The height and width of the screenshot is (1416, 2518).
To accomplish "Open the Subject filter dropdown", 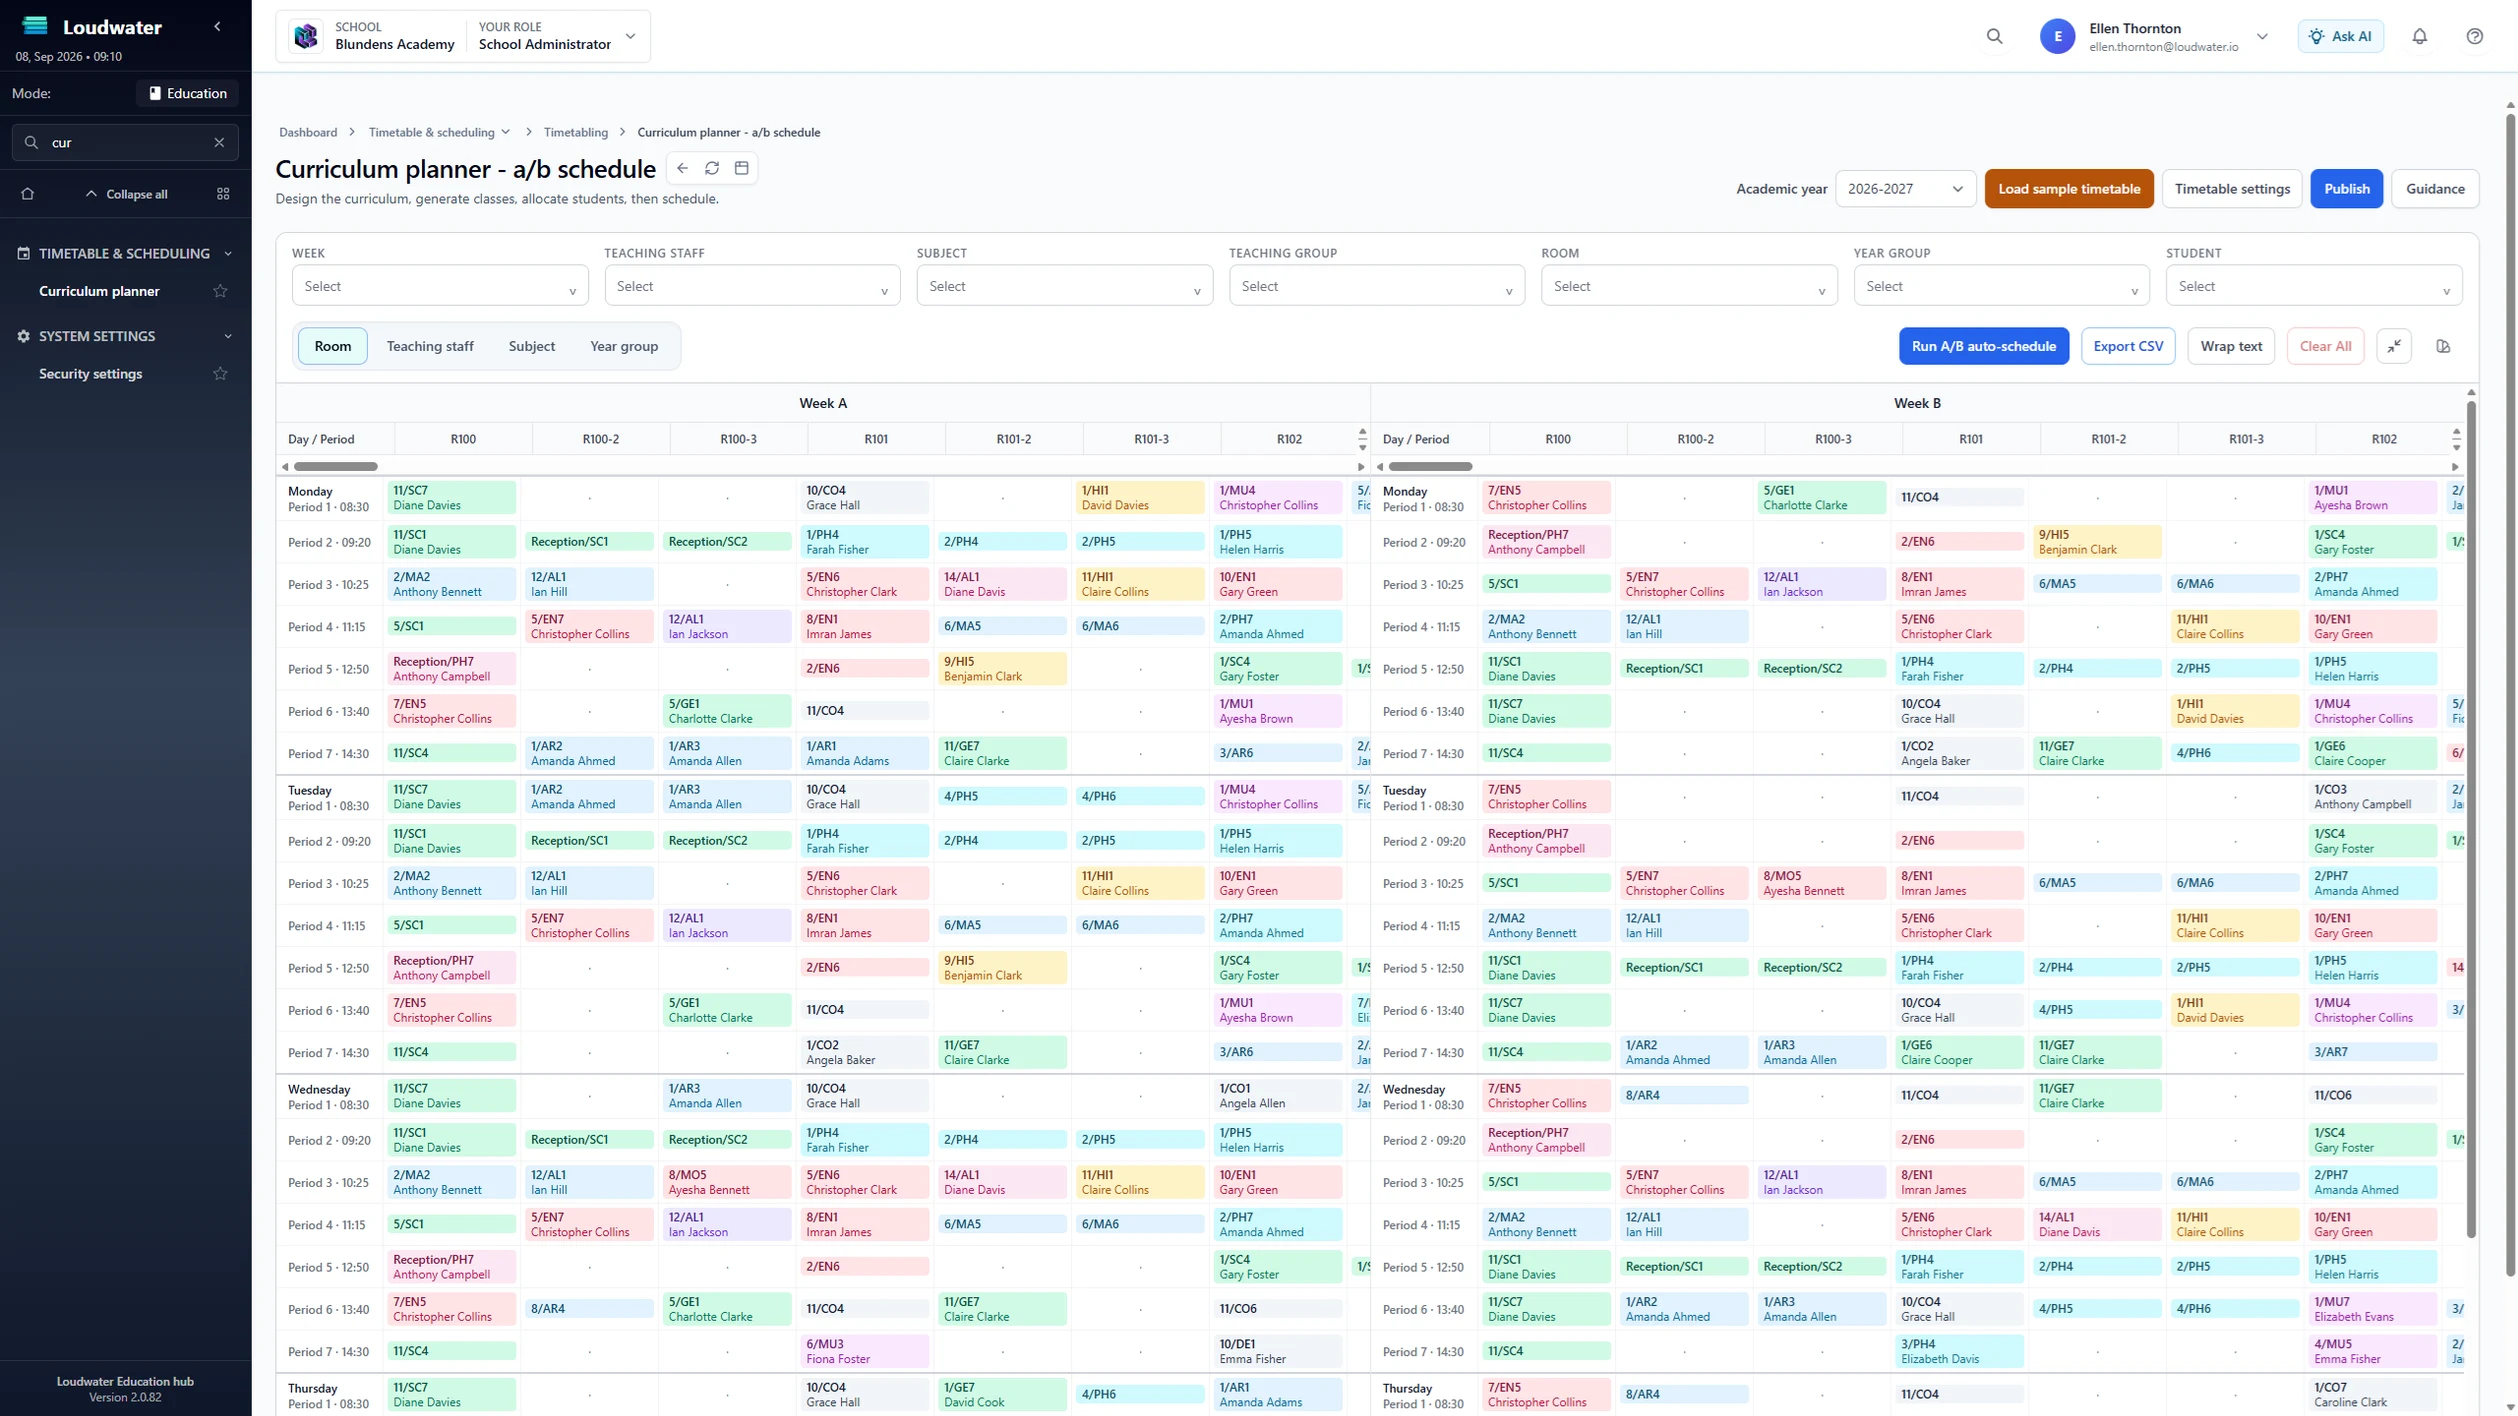I will (1064, 286).
